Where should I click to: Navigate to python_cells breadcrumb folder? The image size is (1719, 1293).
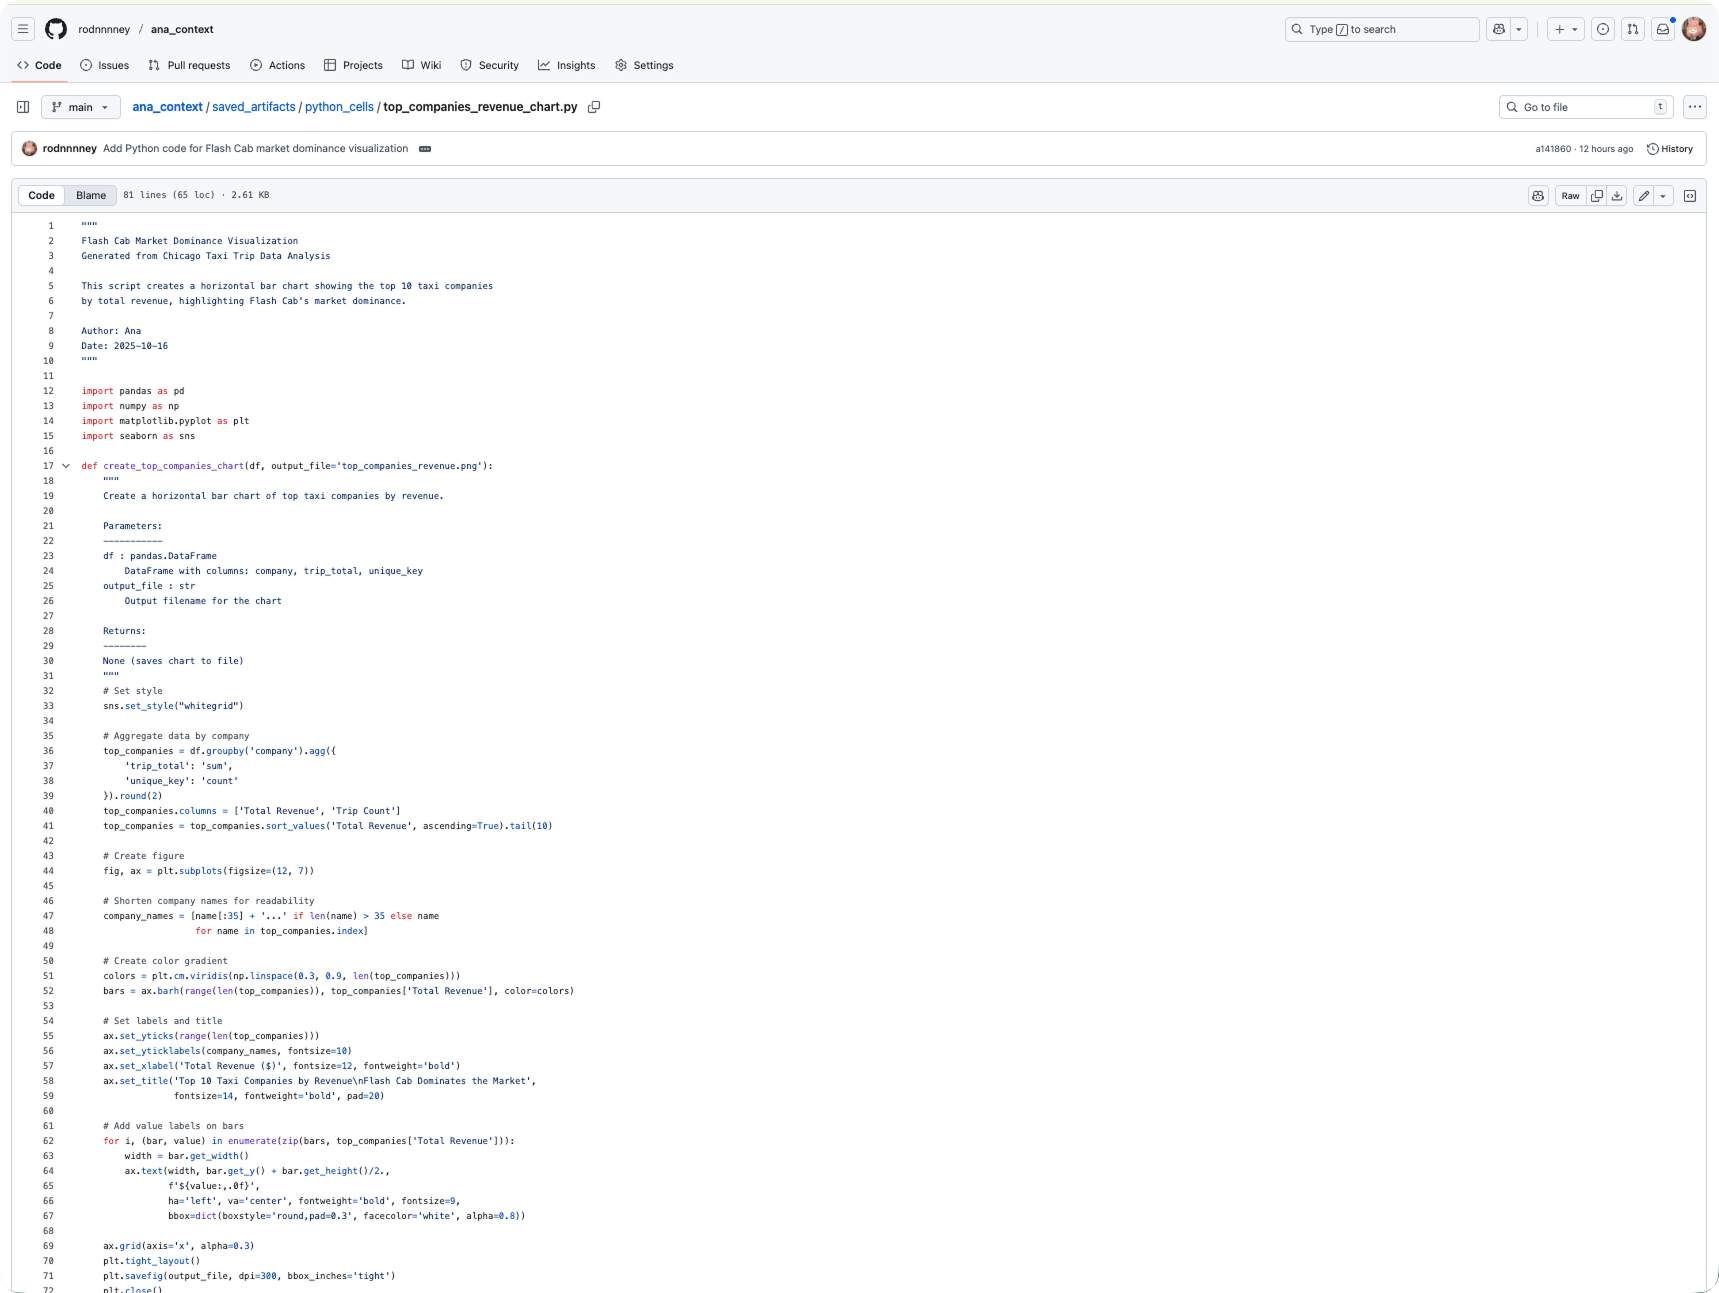click(x=339, y=107)
